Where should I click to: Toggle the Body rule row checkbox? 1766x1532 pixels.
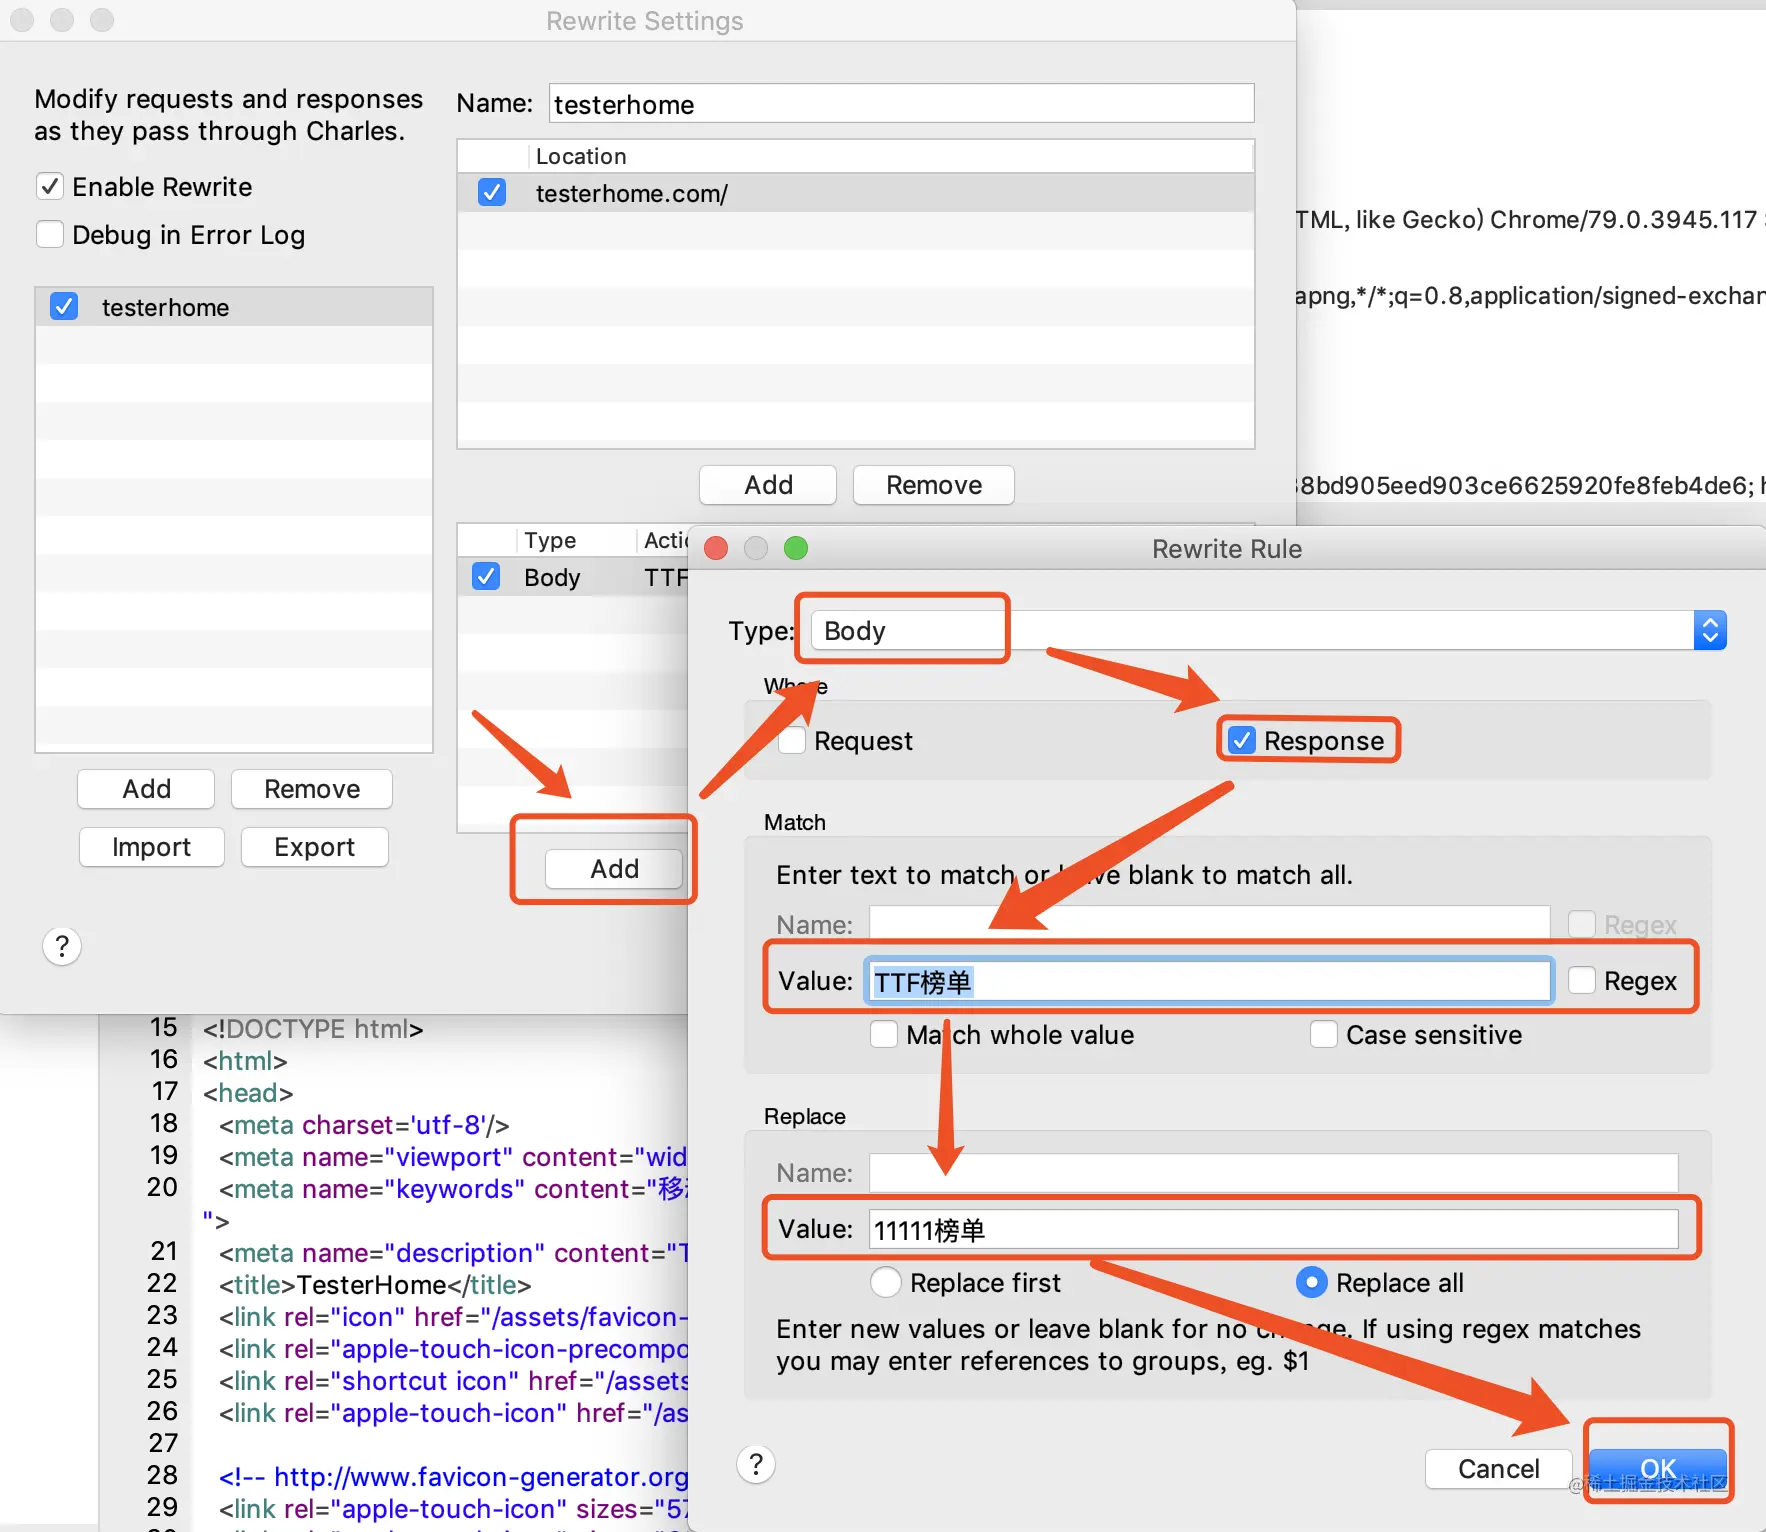pyautogui.click(x=486, y=577)
